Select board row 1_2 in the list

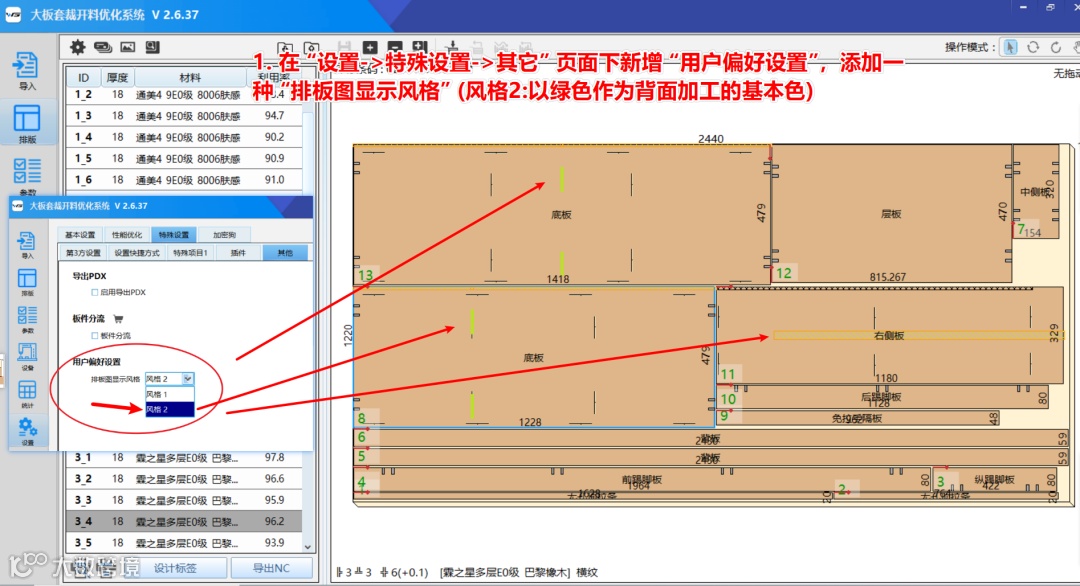pos(185,94)
